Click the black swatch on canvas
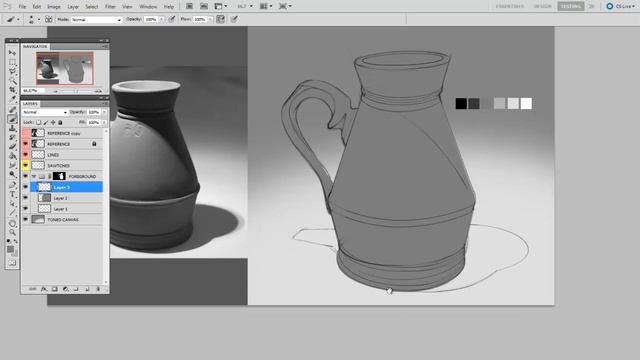The image size is (640, 360). (x=461, y=104)
